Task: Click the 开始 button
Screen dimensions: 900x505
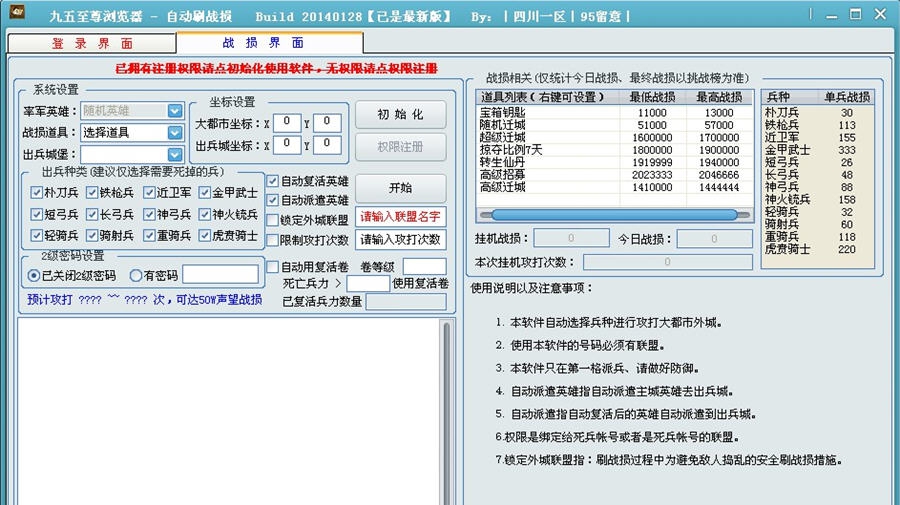Action: coord(401,188)
